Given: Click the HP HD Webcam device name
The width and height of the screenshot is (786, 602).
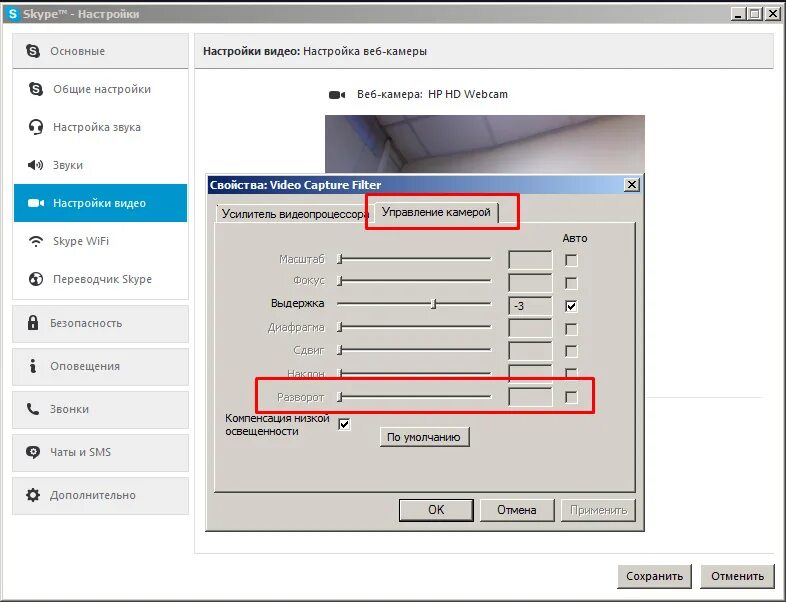Looking at the screenshot, I should (468, 94).
